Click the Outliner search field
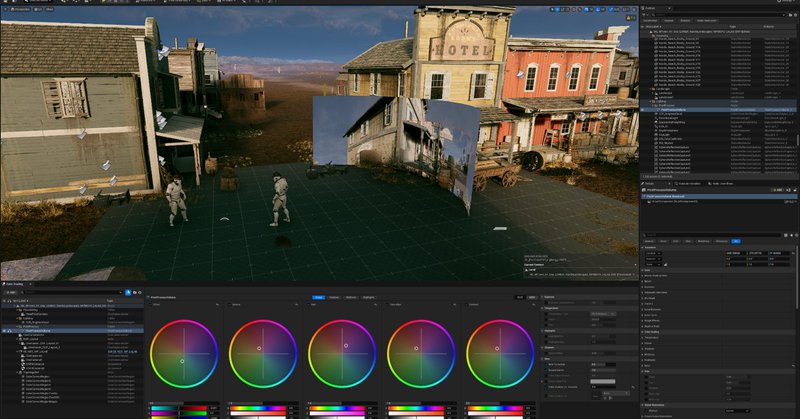The width and height of the screenshot is (800, 419). point(719,15)
